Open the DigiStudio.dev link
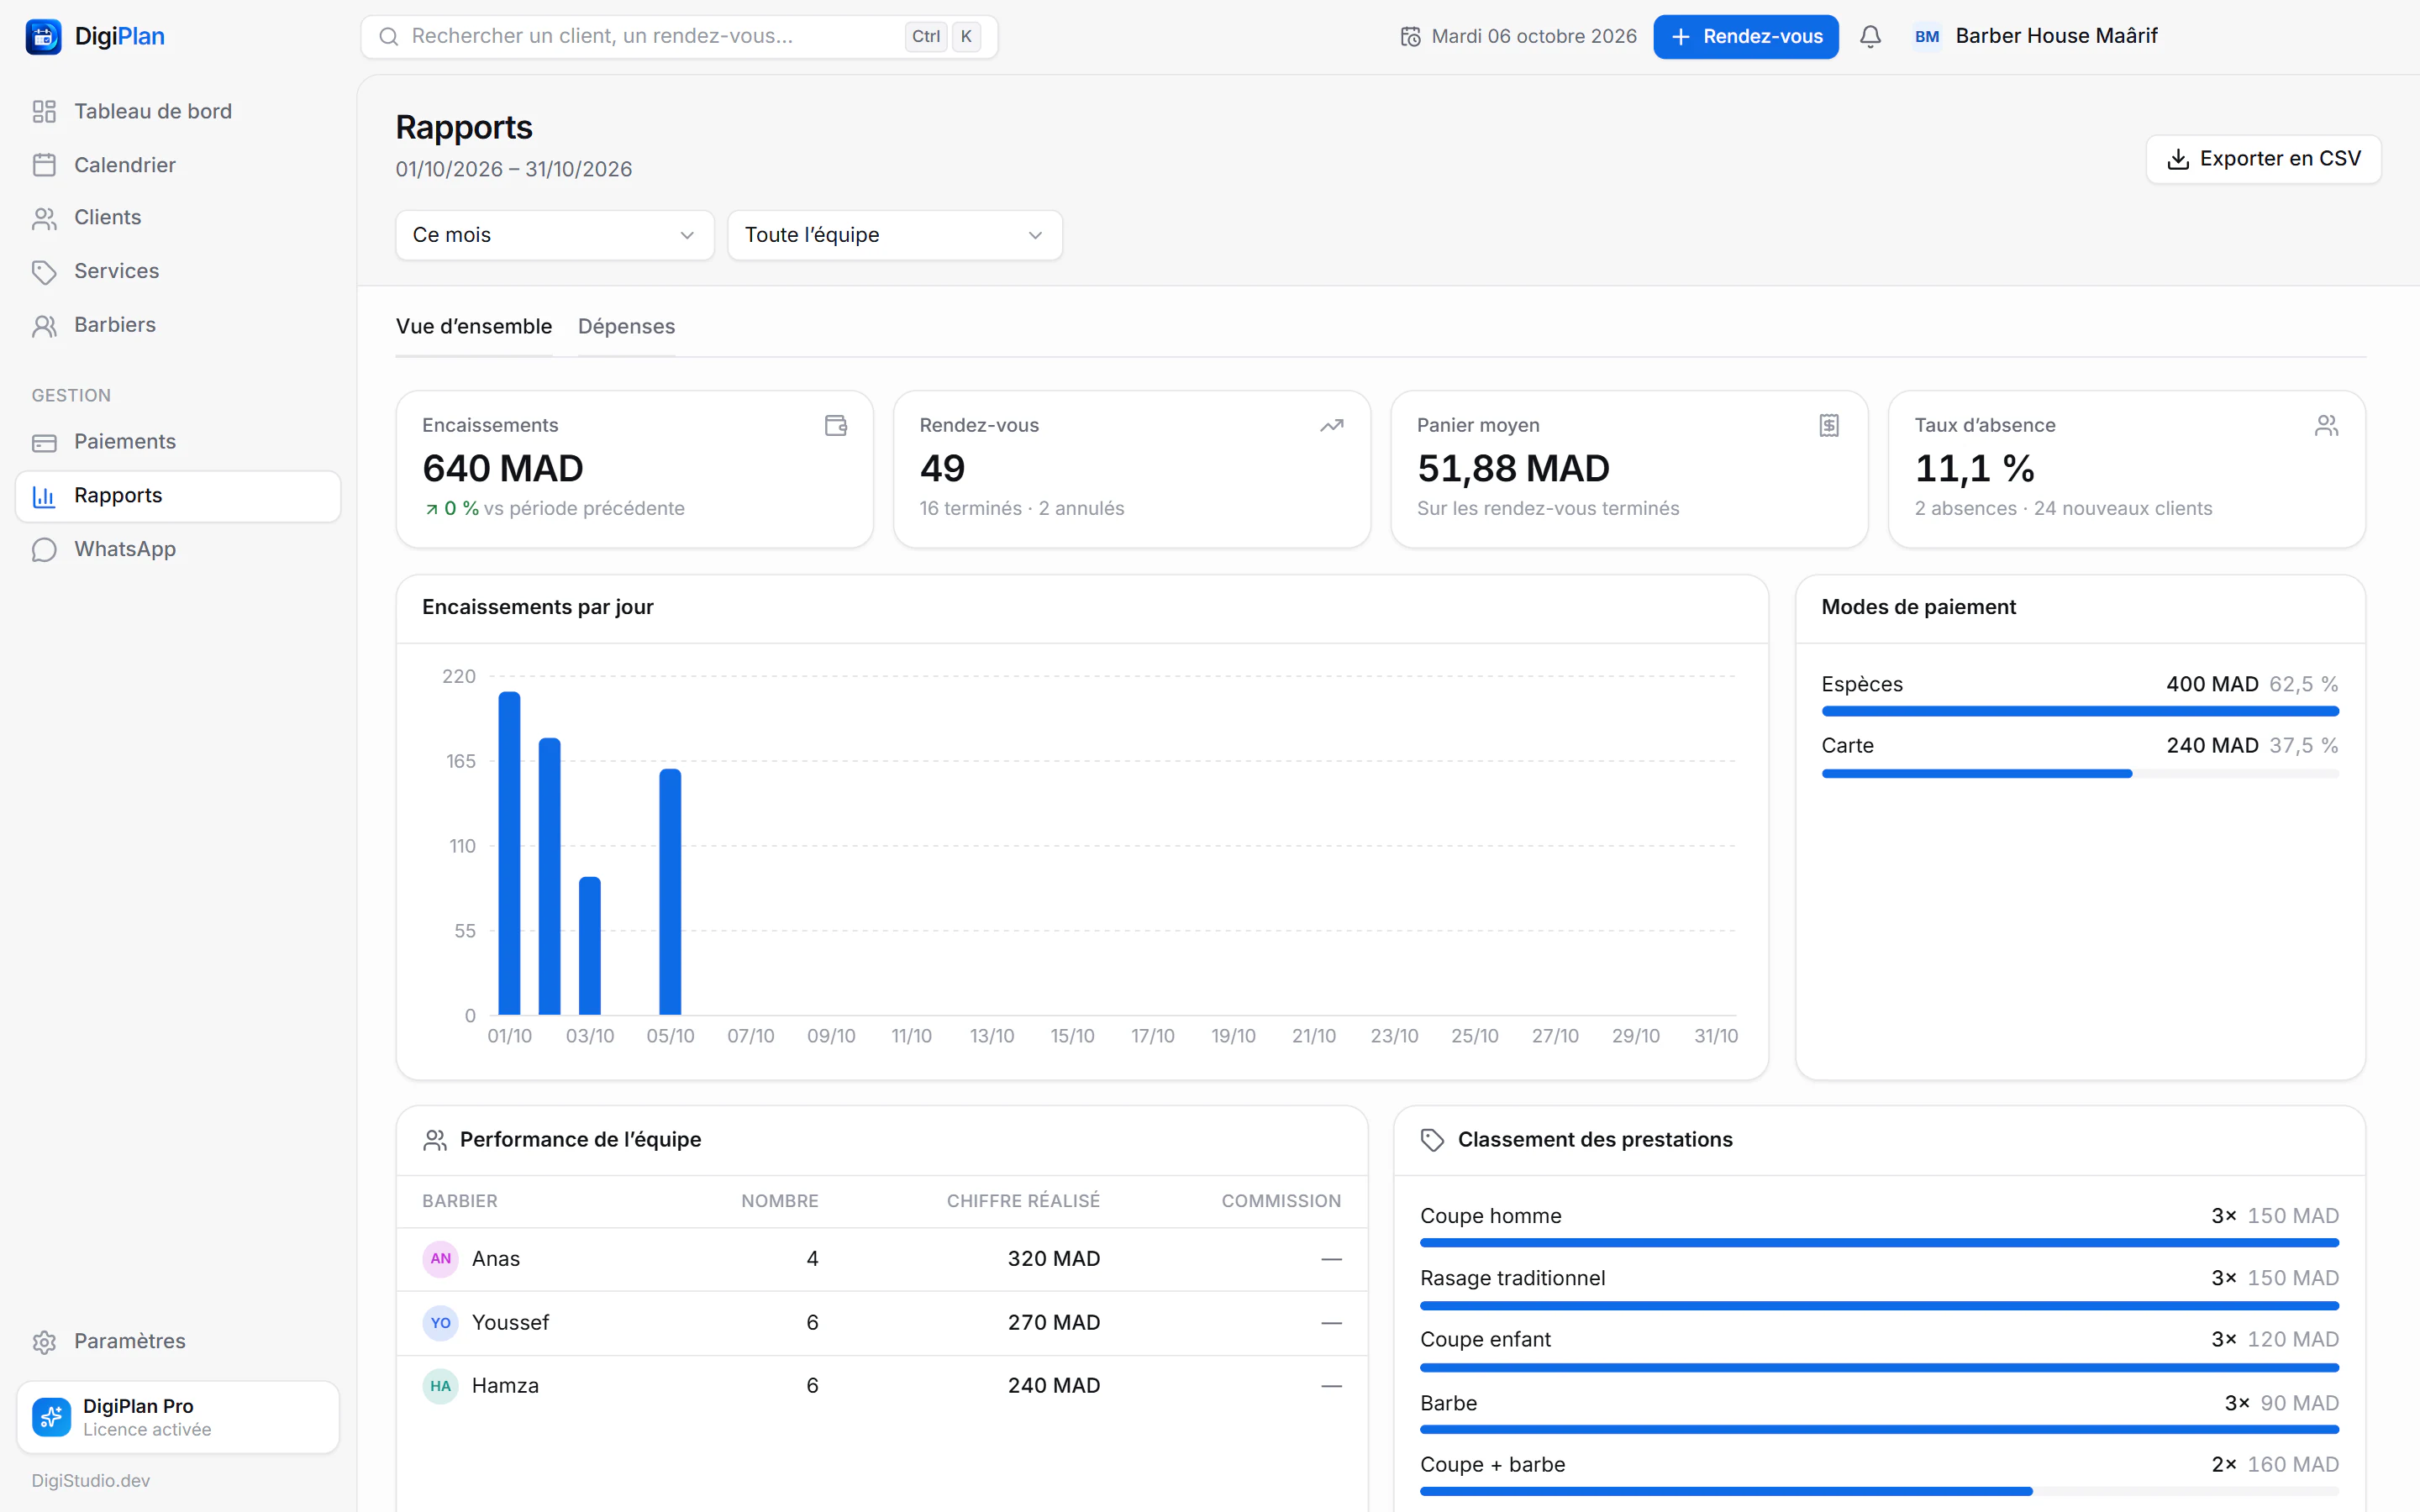Screen dimensions: 2420x1512 click(91, 1480)
